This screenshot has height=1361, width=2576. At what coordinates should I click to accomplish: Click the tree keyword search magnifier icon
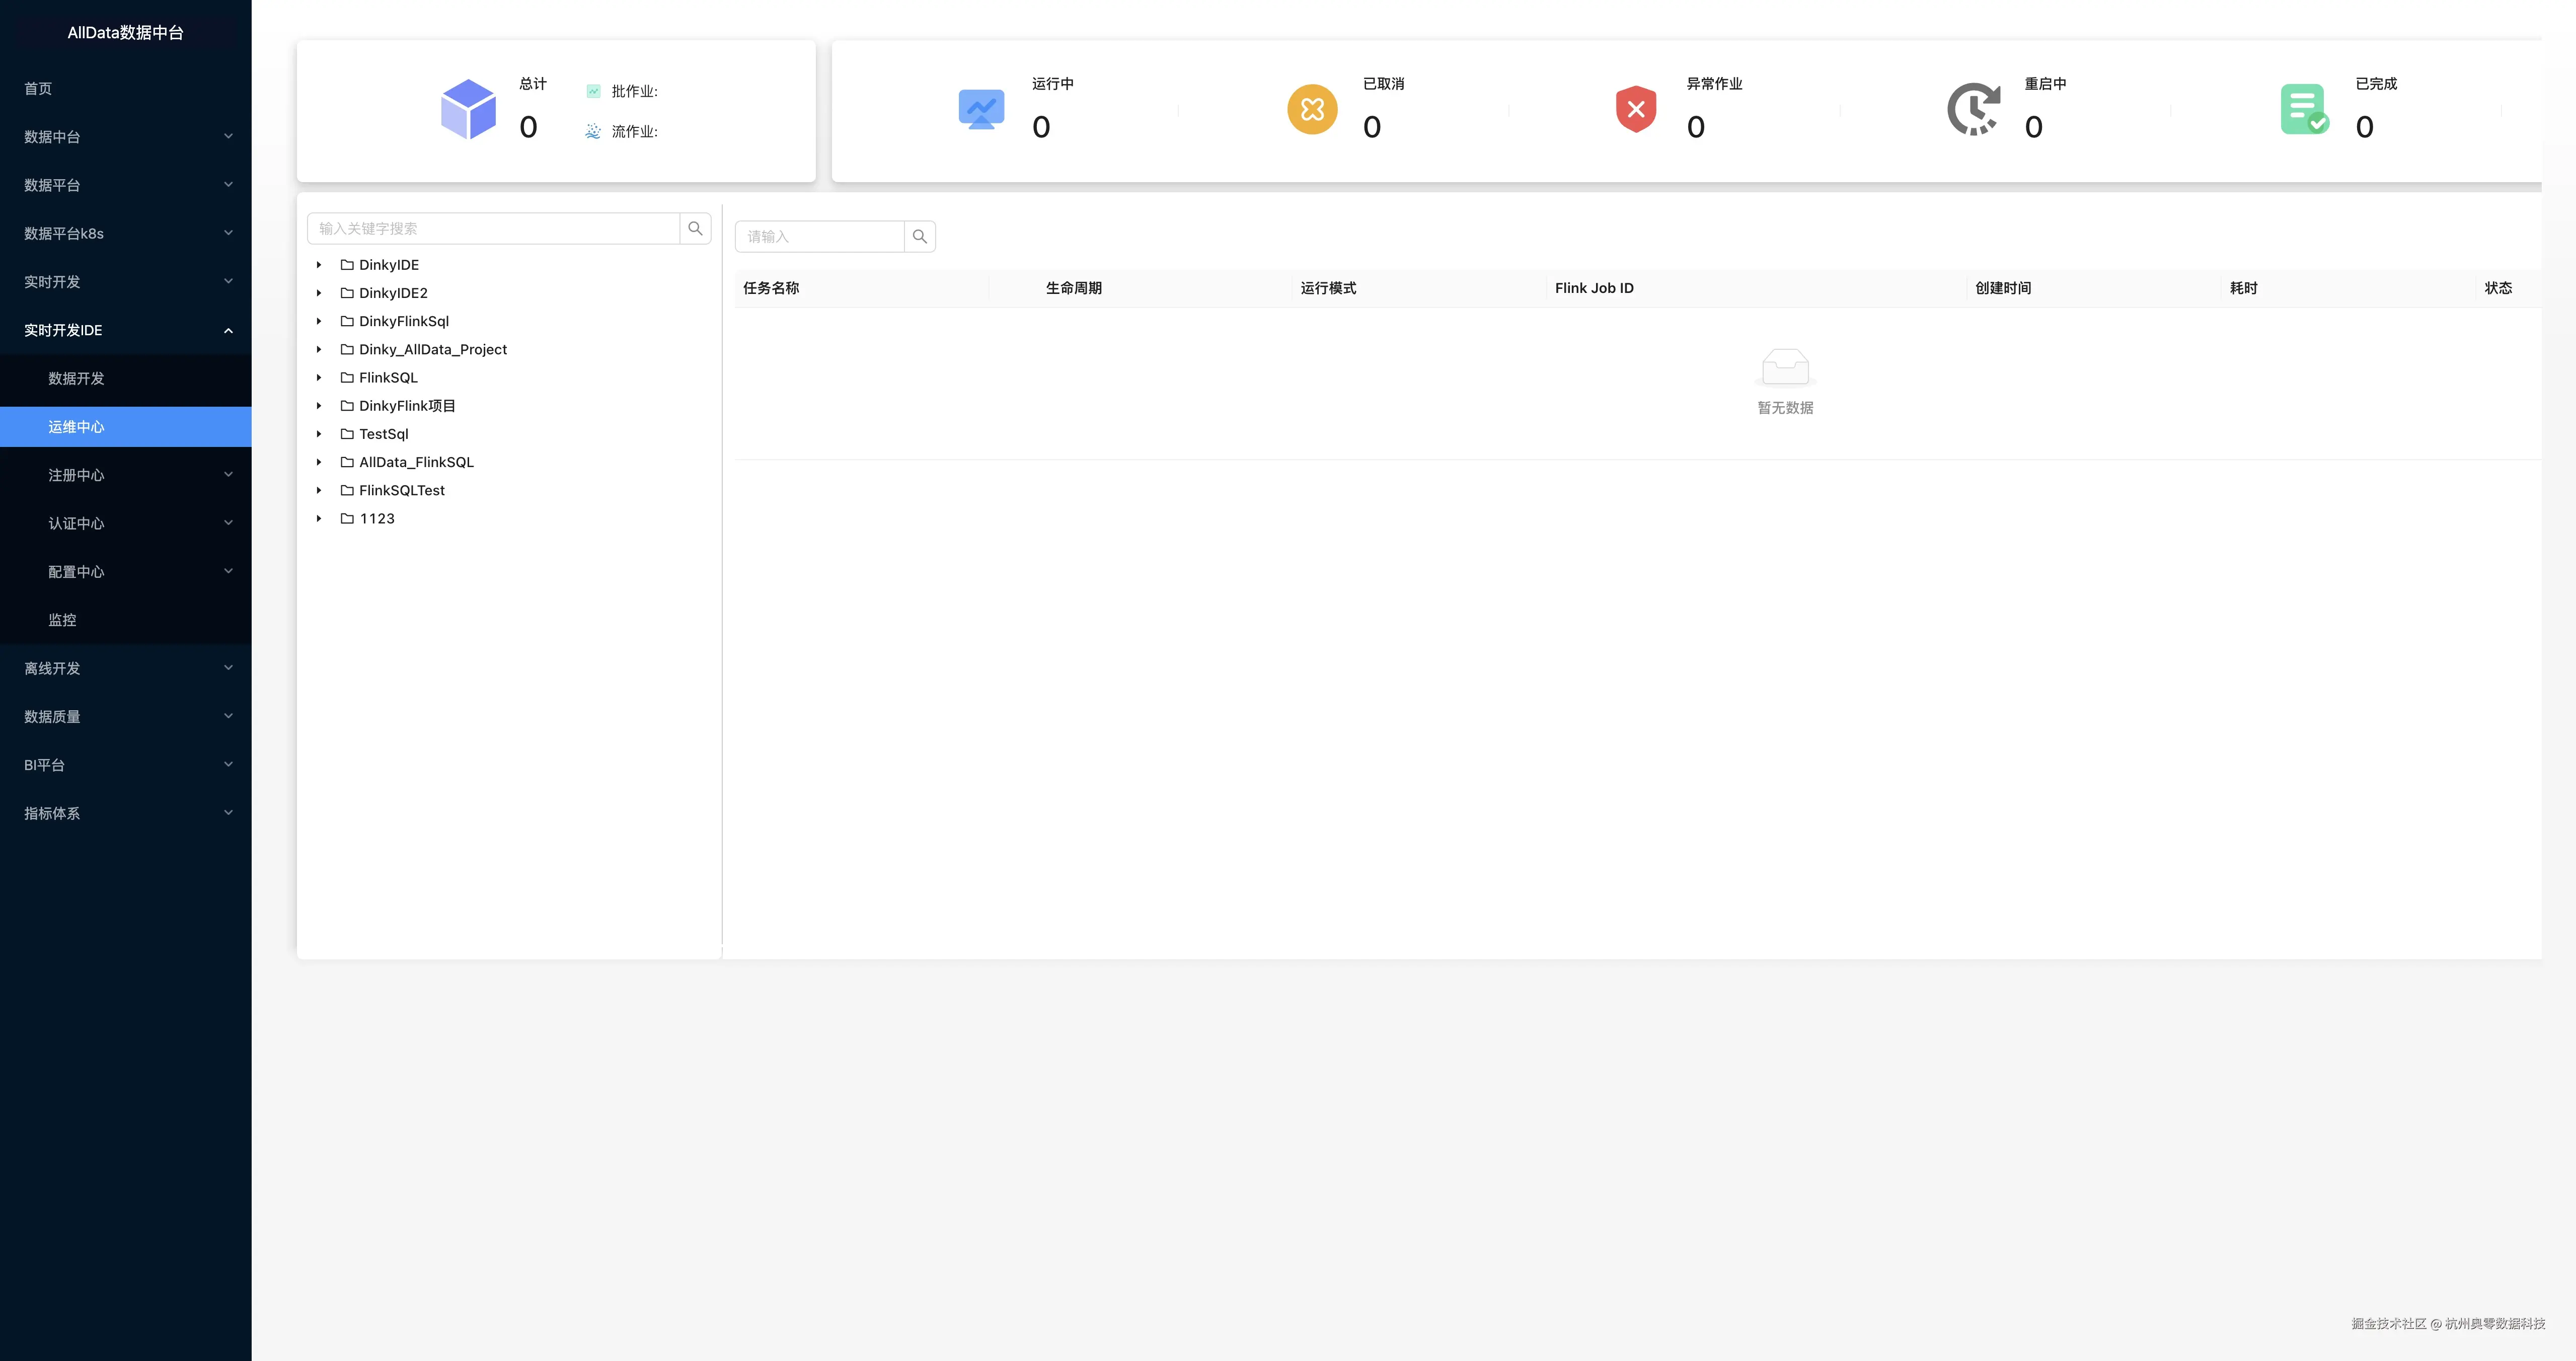tap(695, 228)
